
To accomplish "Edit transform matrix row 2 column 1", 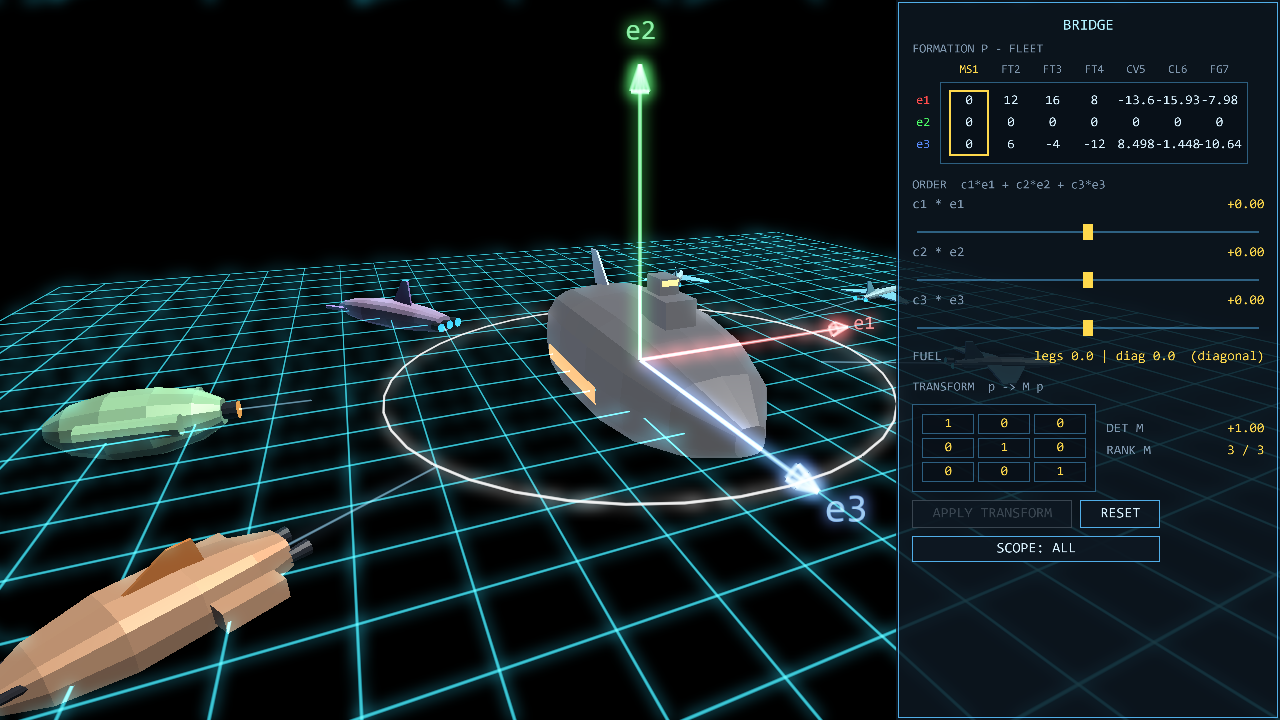I will coord(948,448).
